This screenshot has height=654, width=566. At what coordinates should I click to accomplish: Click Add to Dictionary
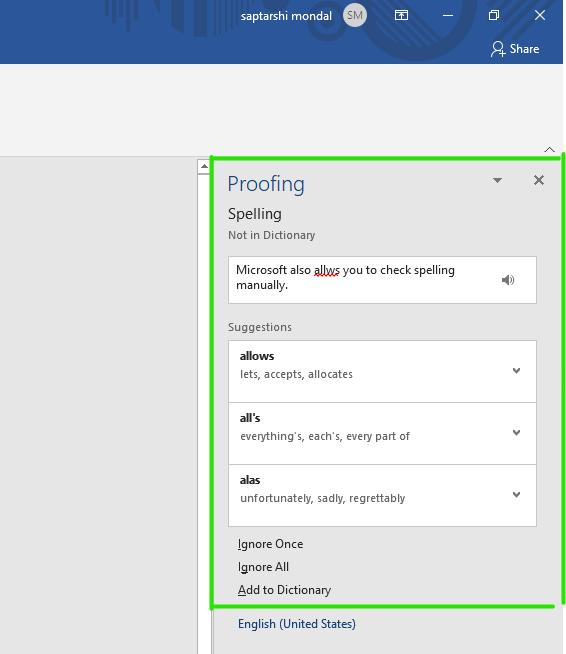coord(284,590)
